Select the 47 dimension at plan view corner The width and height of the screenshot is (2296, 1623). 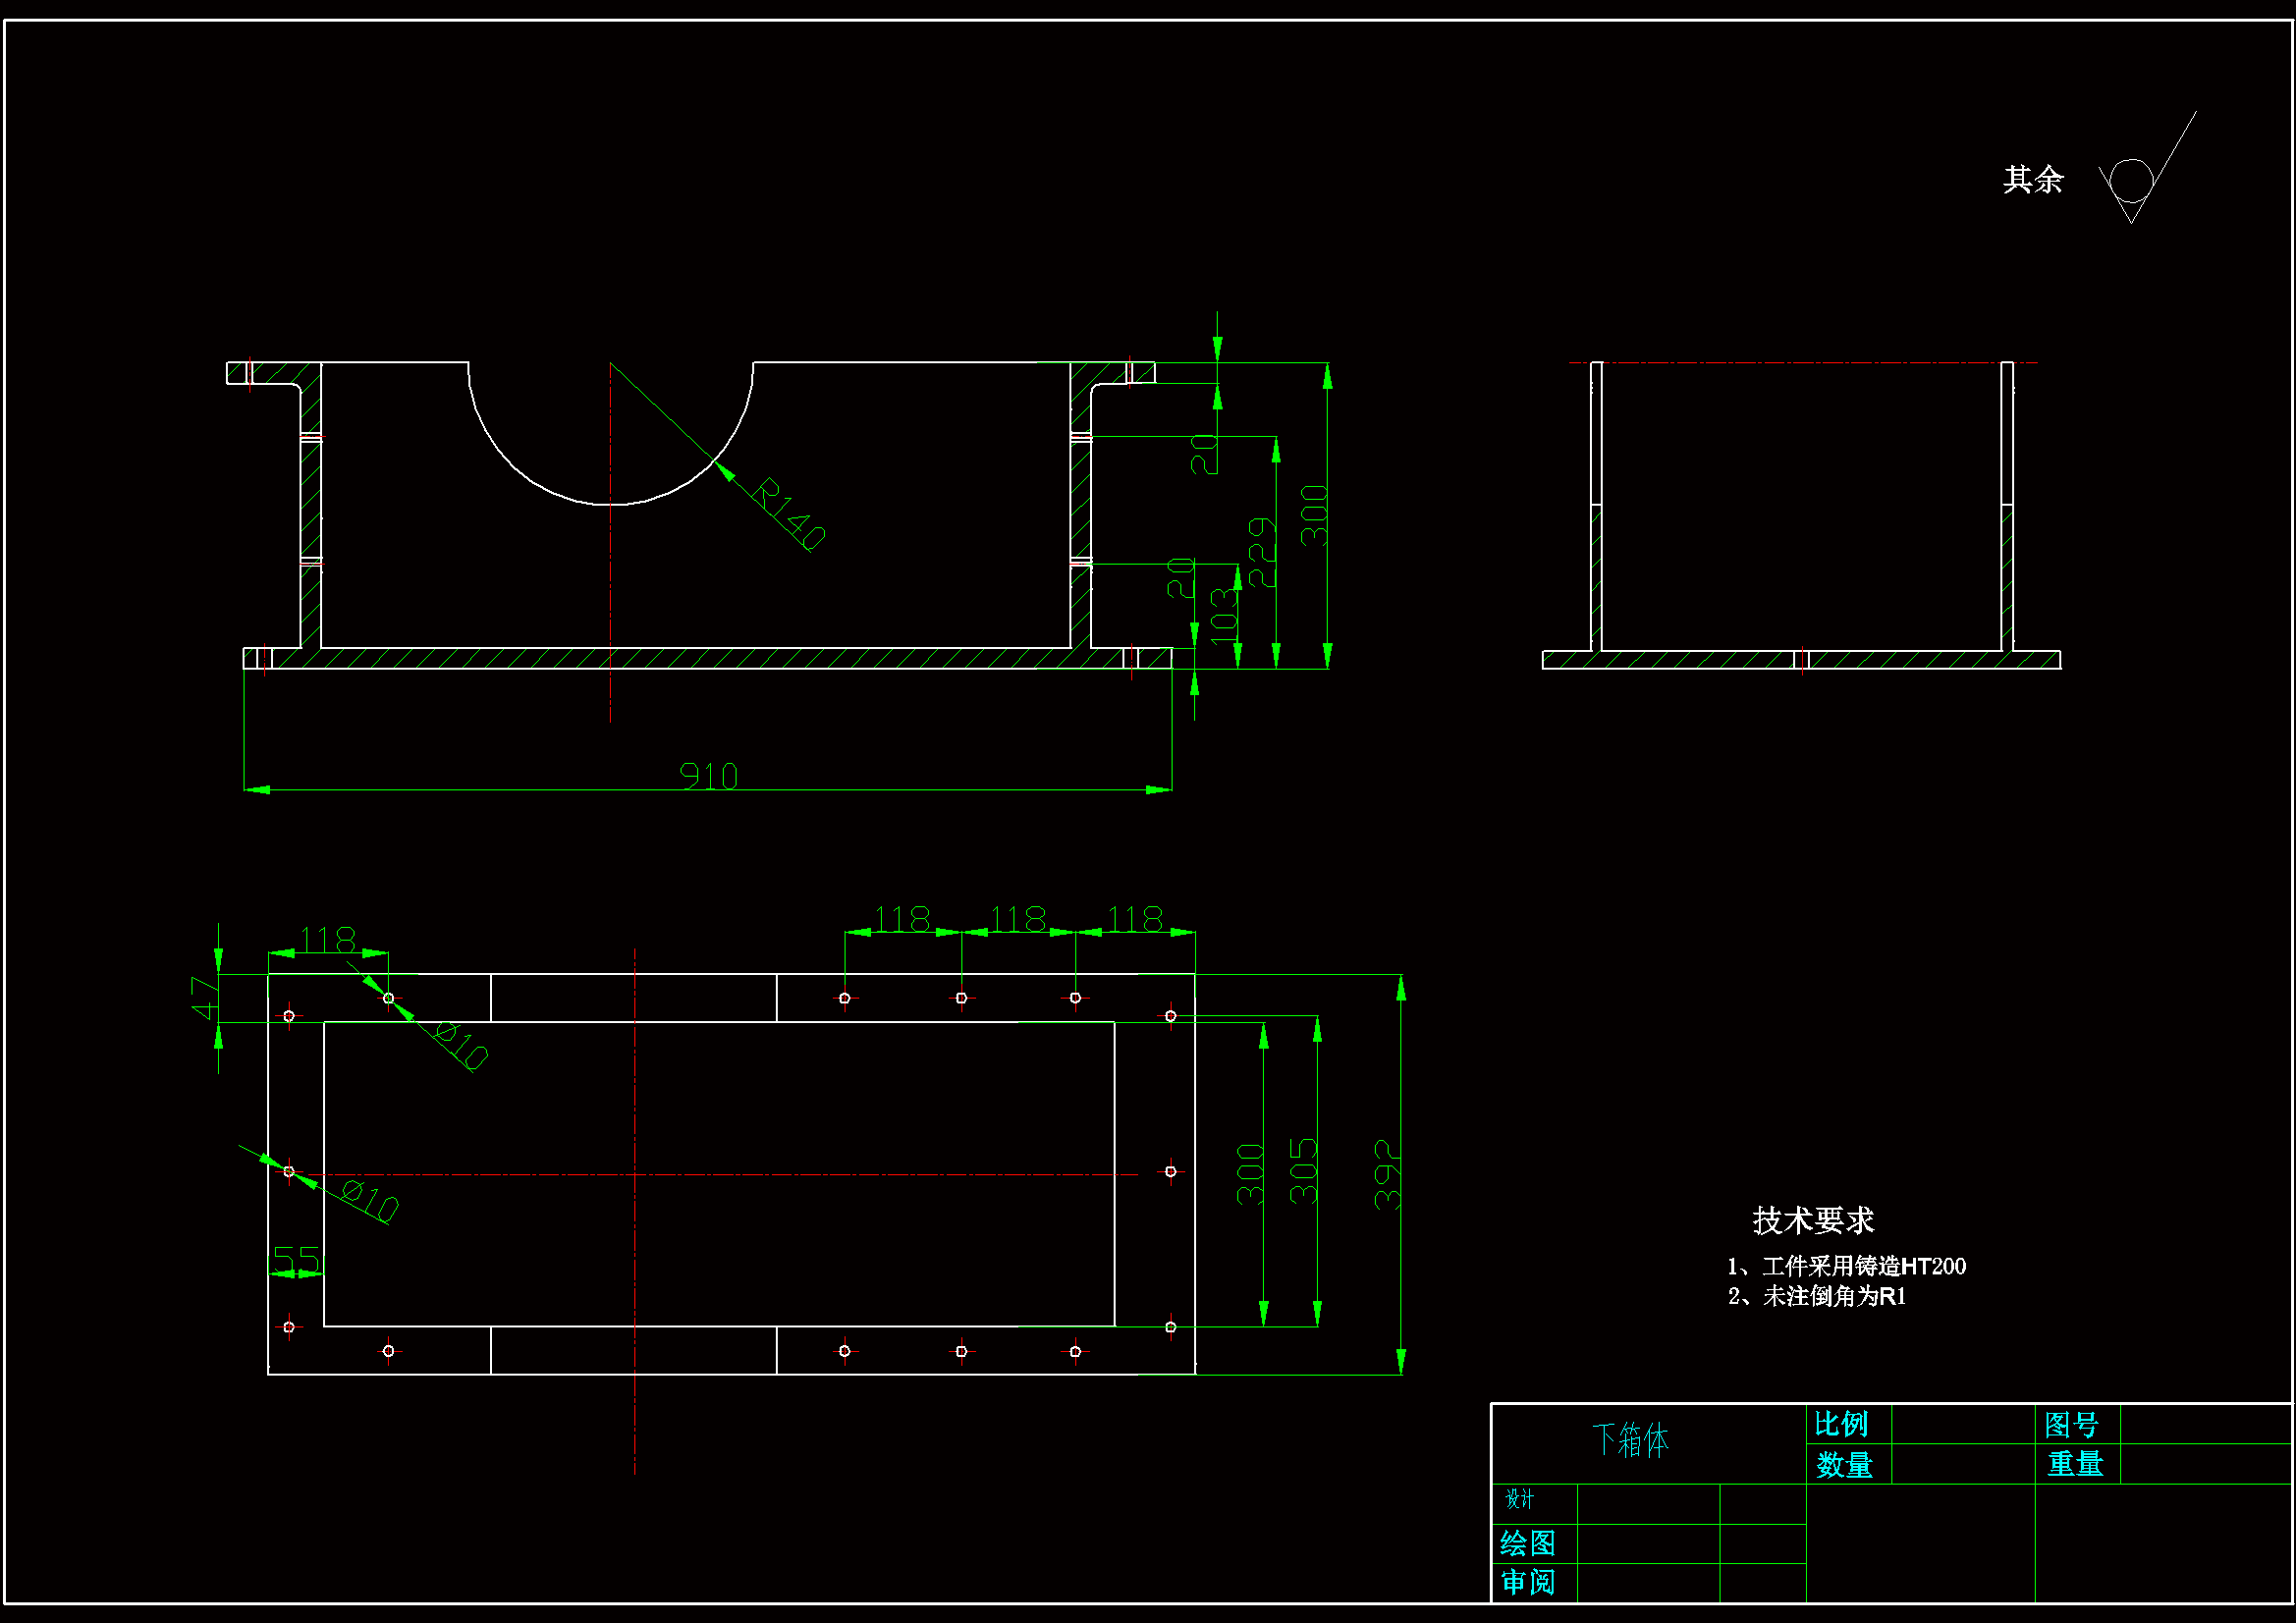click(x=205, y=998)
